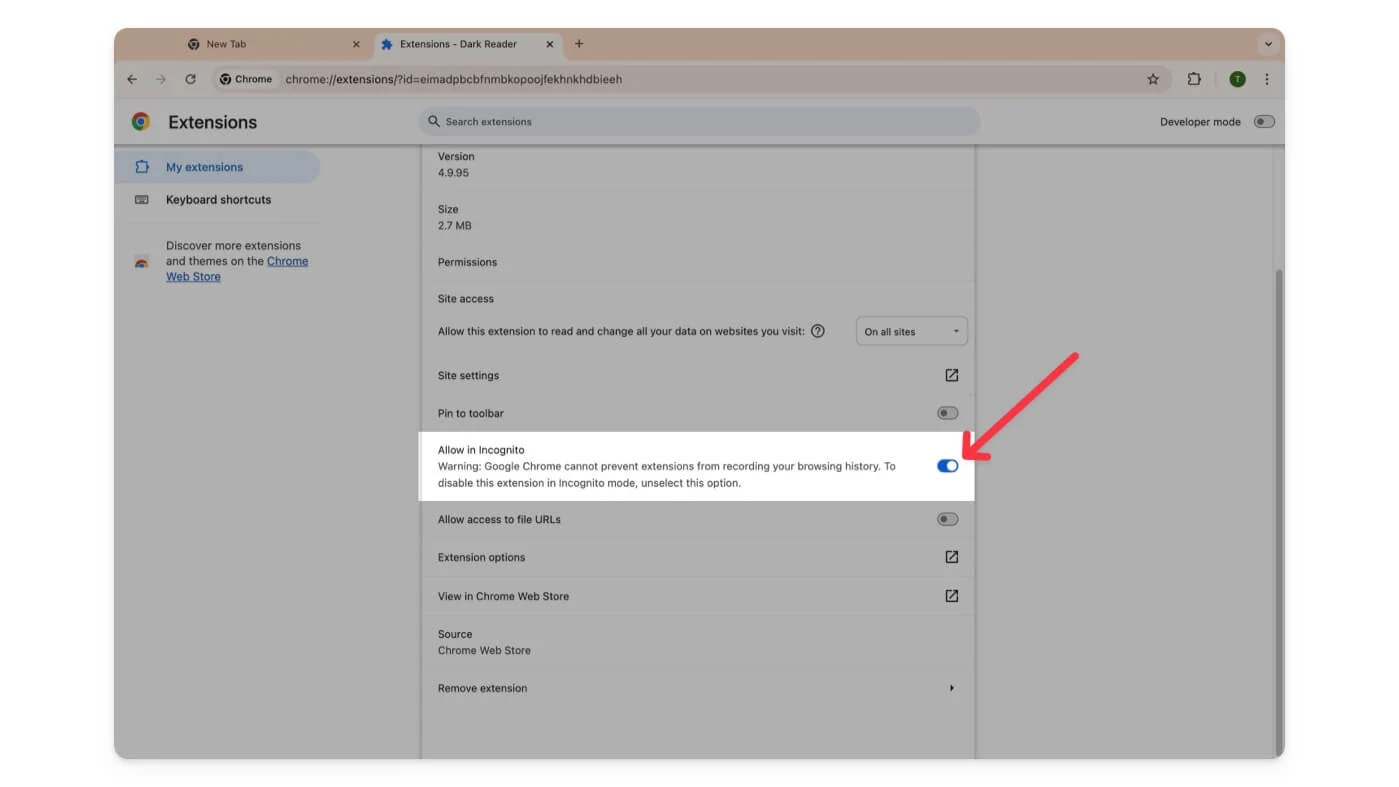Open Extension options external link icon
The width and height of the screenshot is (1399, 787).
(x=951, y=557)
